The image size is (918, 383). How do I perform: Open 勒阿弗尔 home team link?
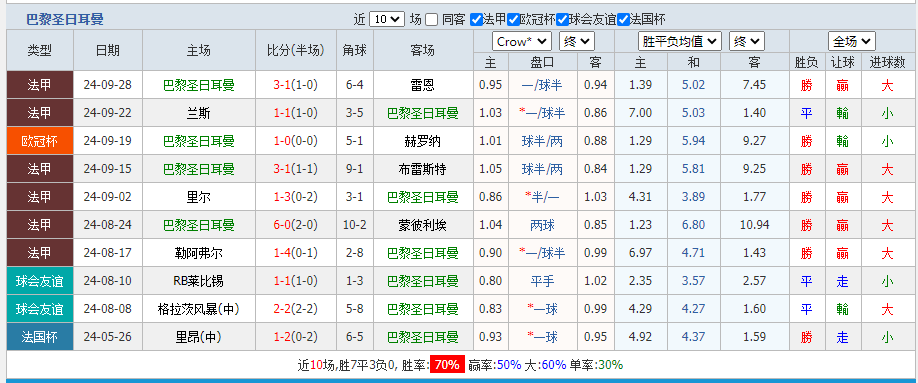198,253
